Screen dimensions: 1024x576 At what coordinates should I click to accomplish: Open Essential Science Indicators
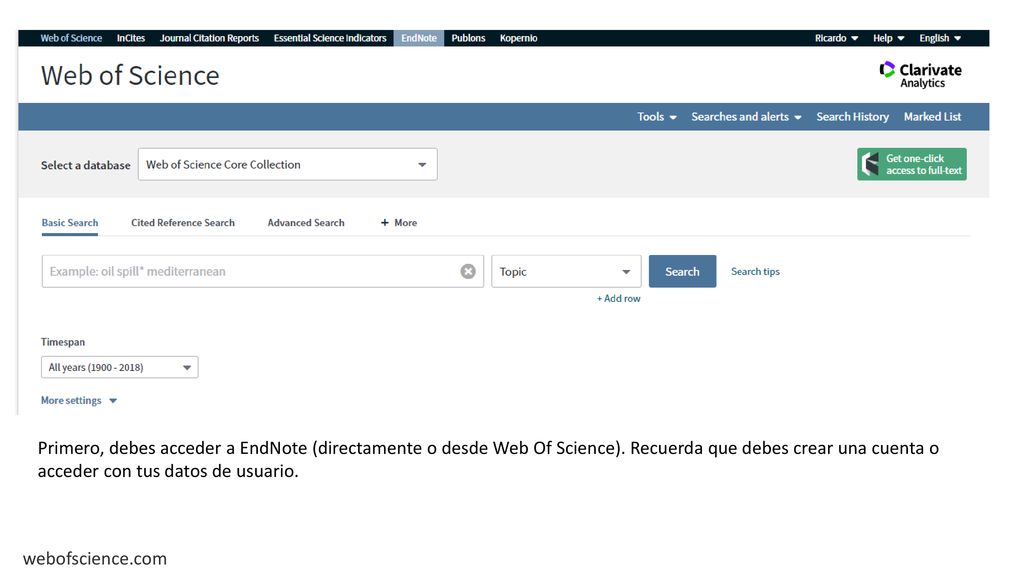click(x=330, y=38)
